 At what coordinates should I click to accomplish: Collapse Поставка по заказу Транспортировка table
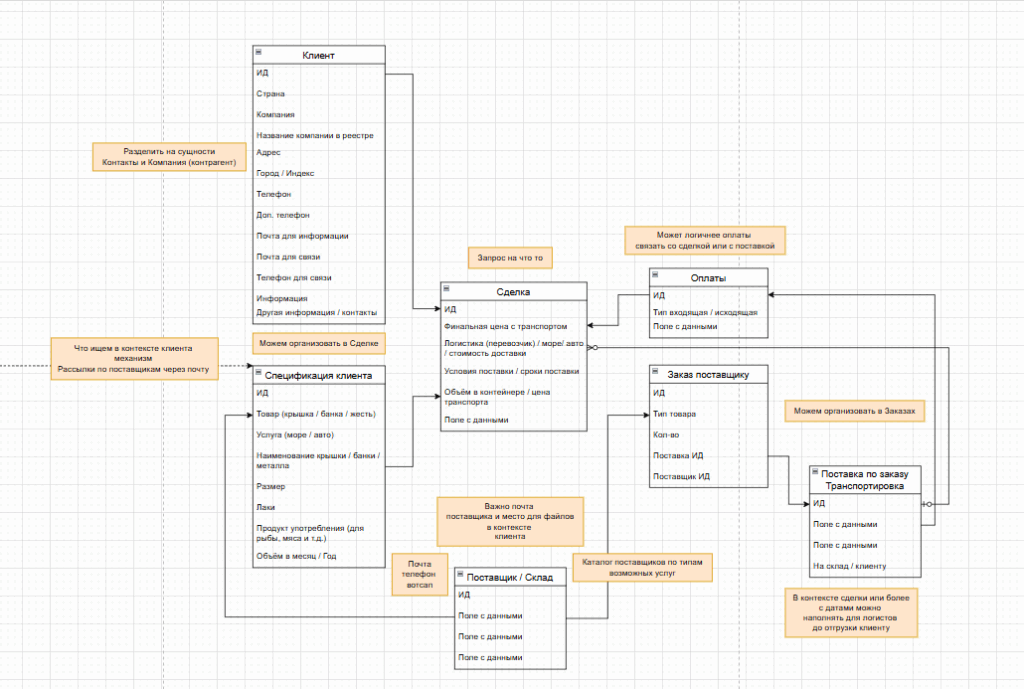(x=815, y=472)
